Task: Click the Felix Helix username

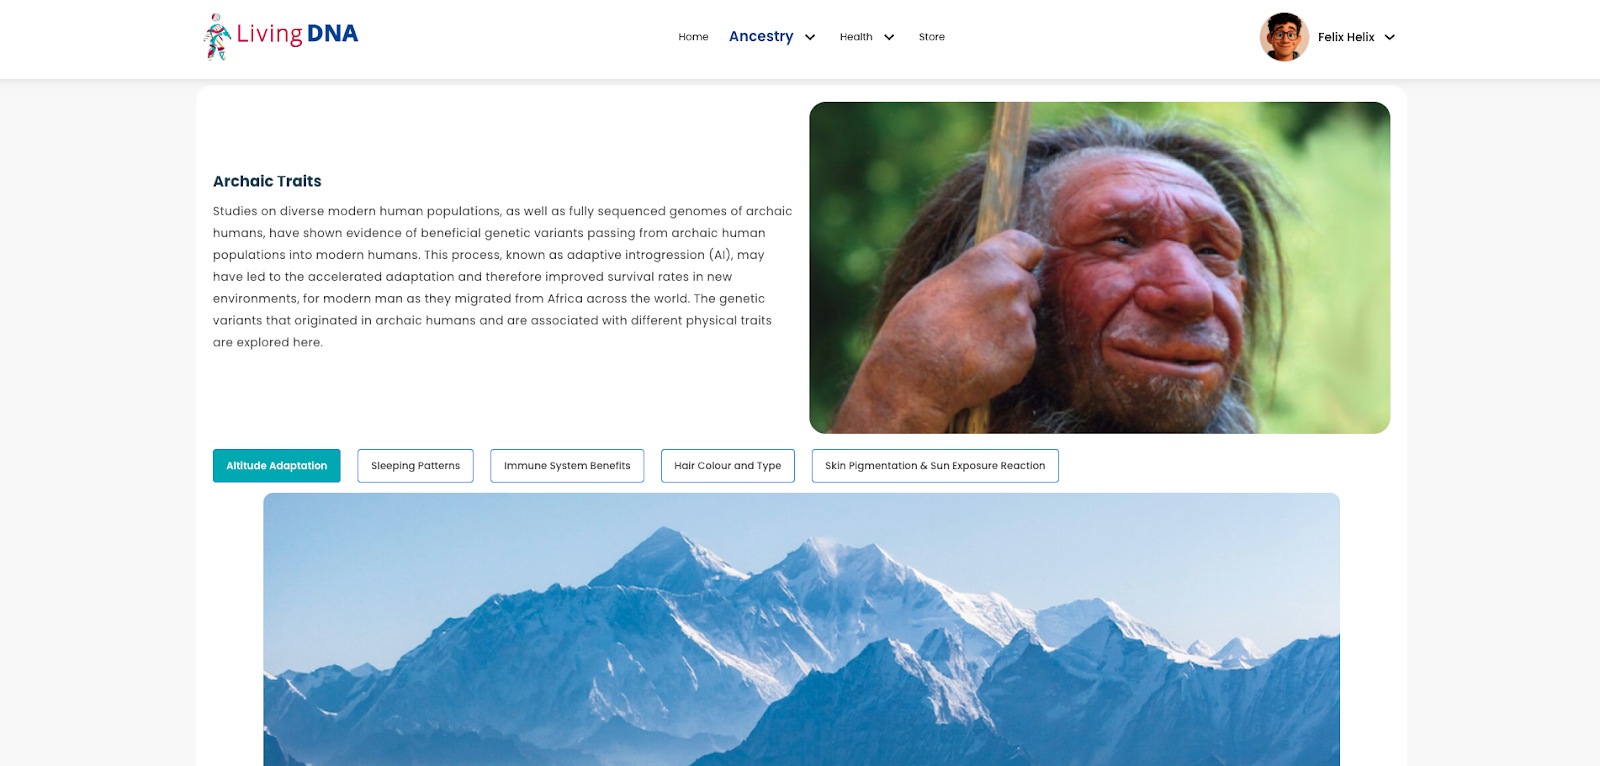Action: tap(1346, 37)
